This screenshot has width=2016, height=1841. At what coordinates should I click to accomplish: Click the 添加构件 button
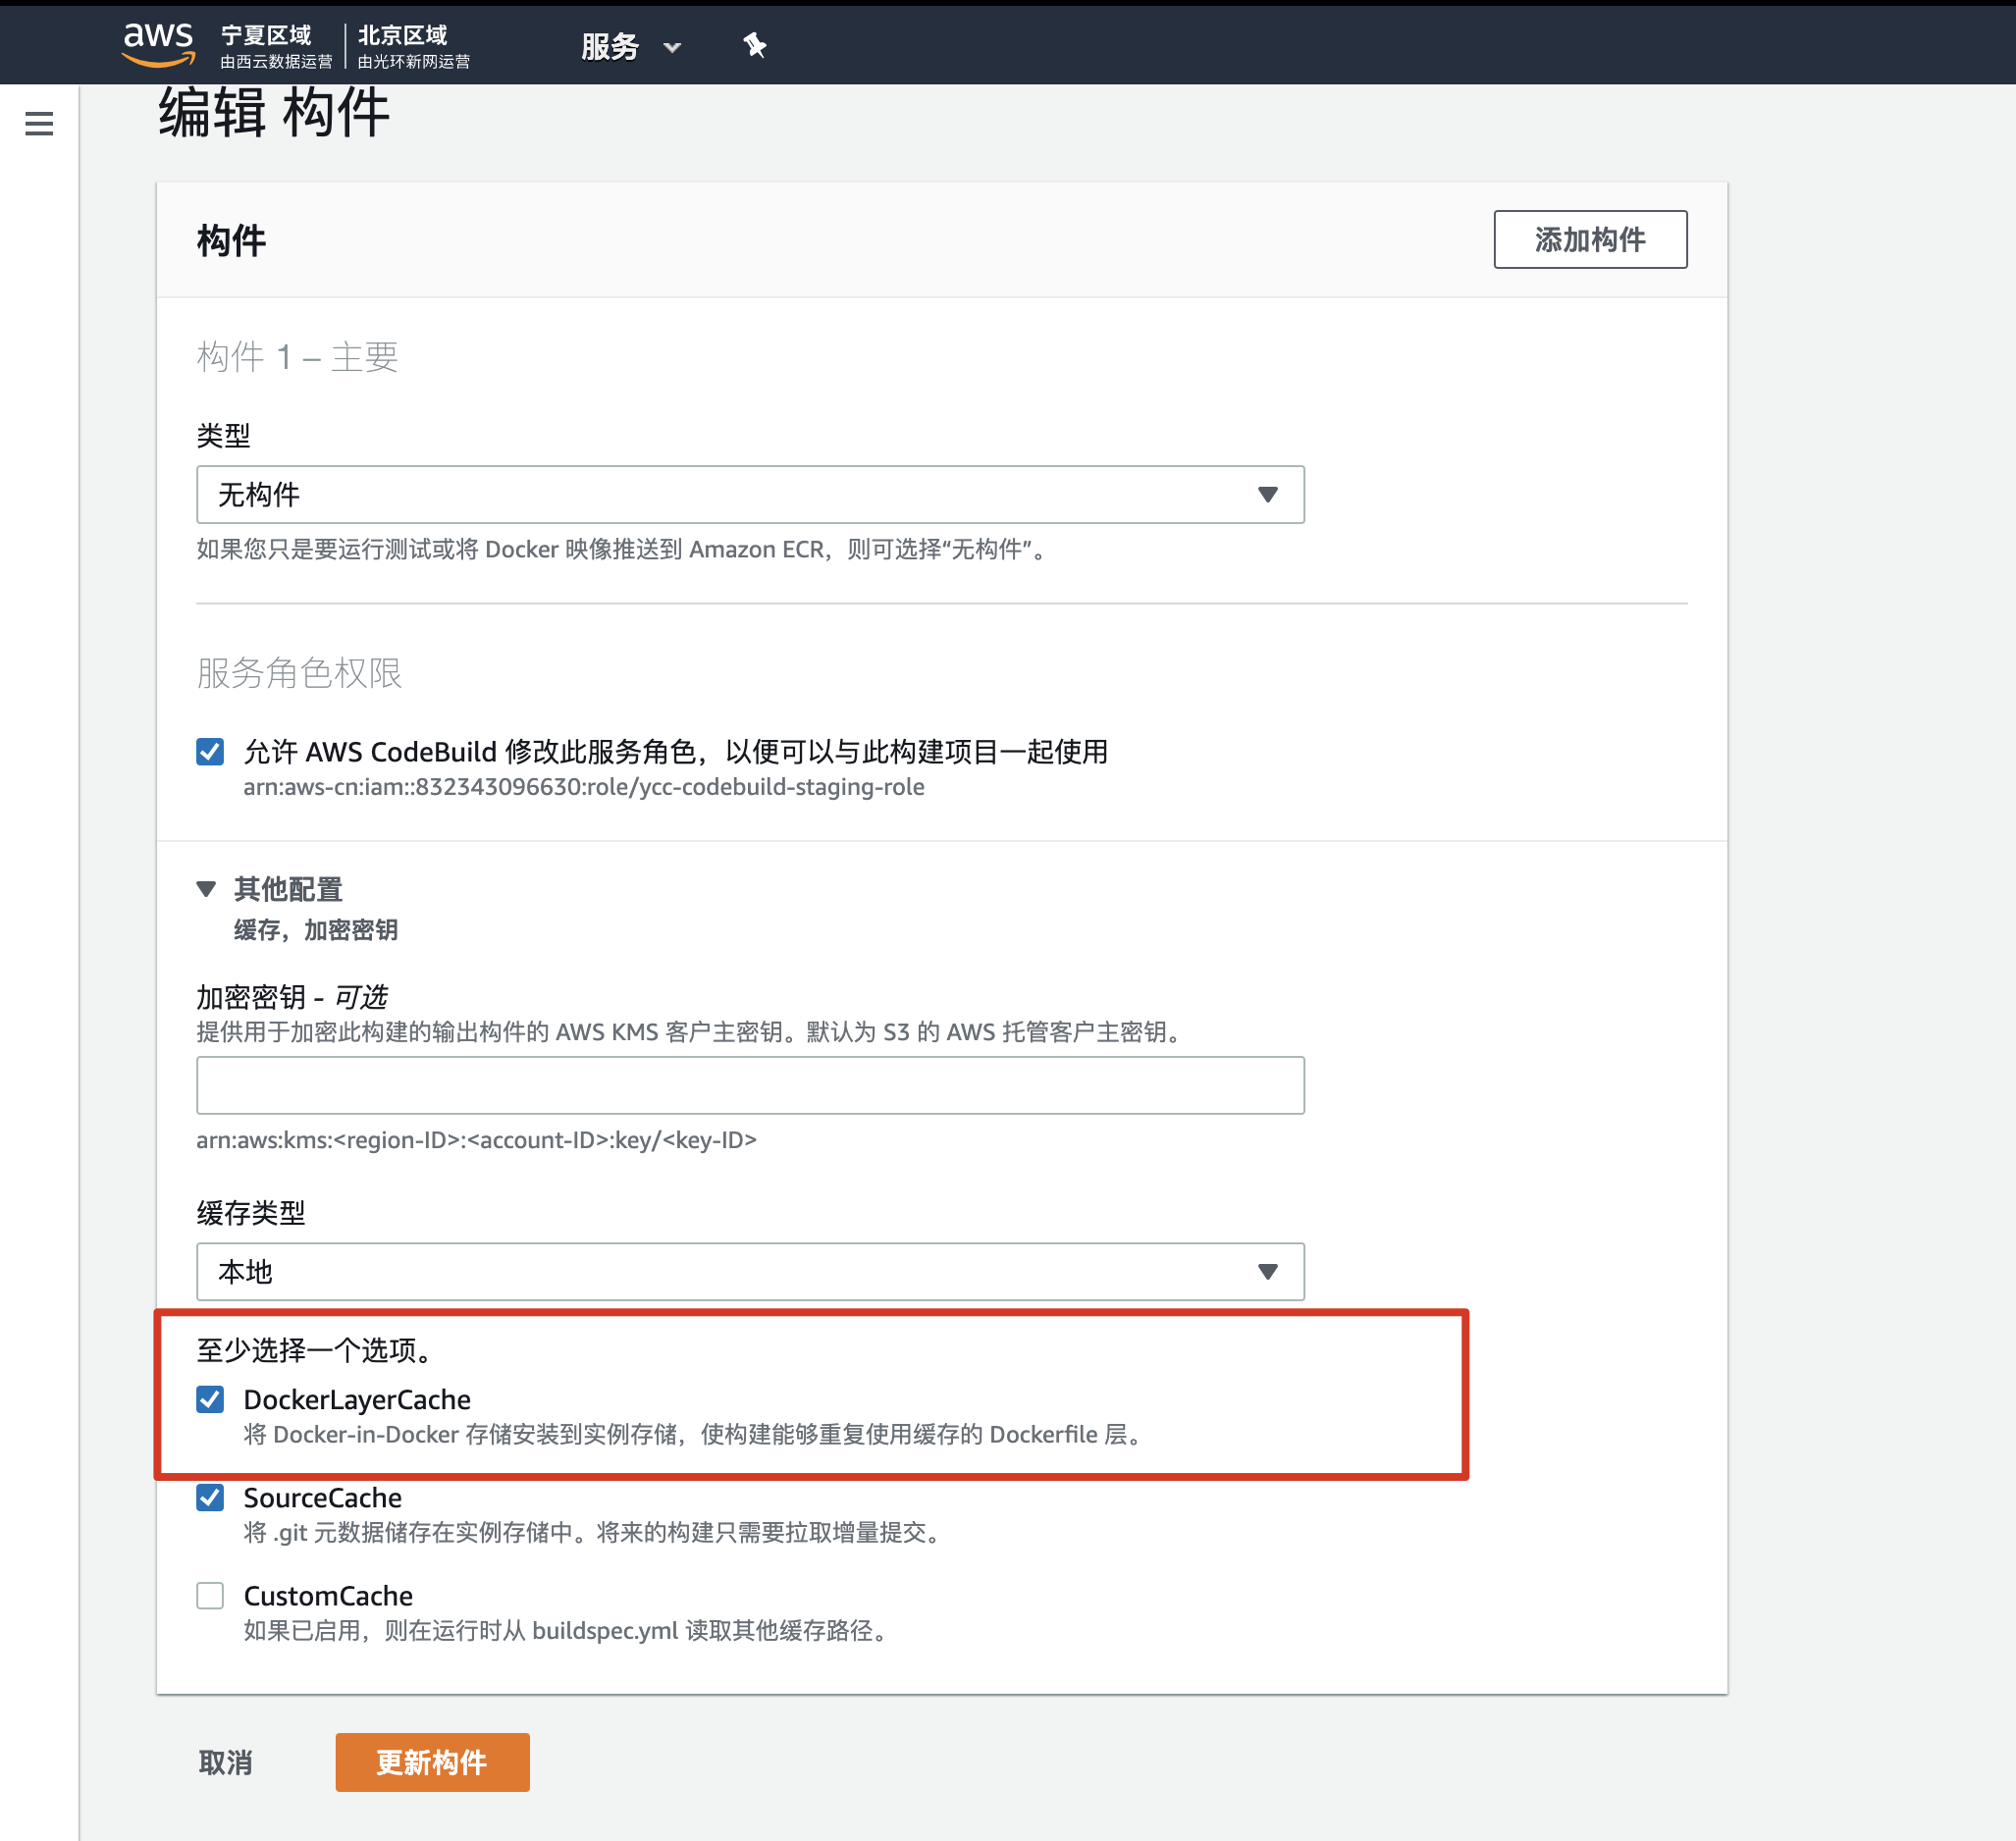(x=1589, y=239)
